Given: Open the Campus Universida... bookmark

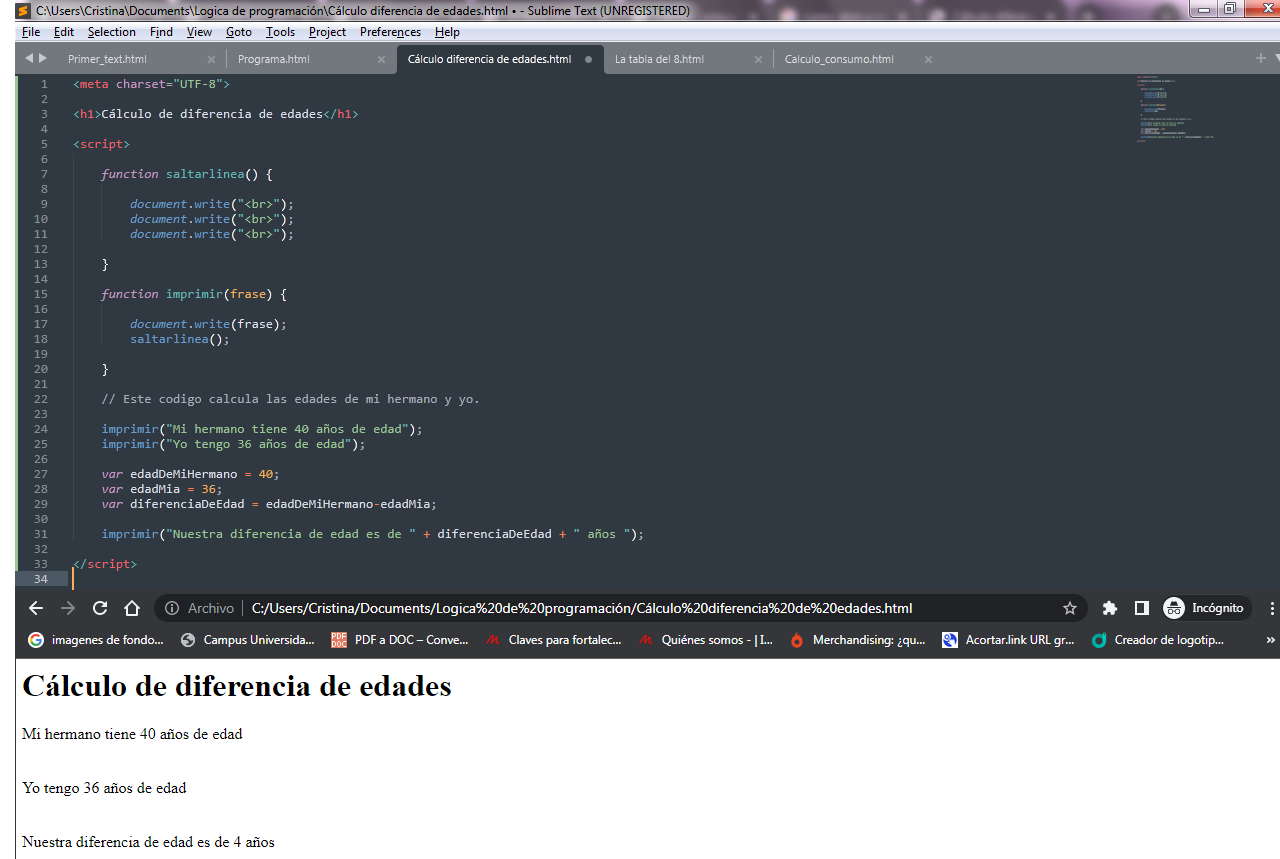Looking at the screenshot, I should [x=247, y=640].
